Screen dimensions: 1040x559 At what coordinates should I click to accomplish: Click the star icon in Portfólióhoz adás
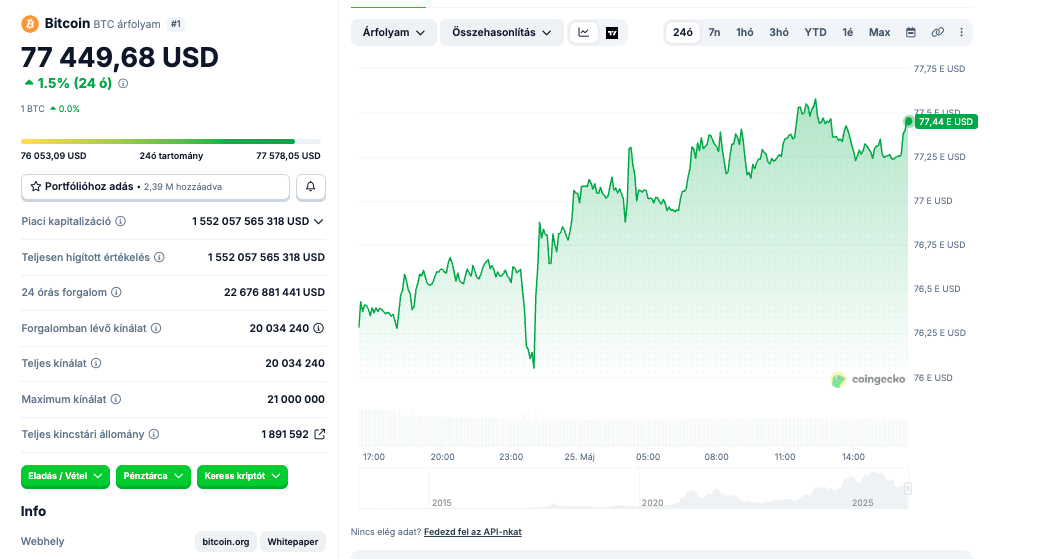click(x=36, y=187)
